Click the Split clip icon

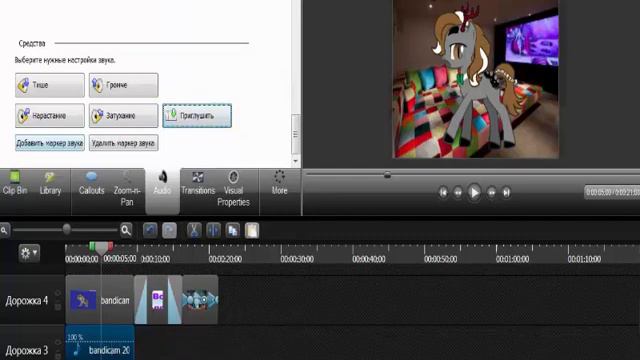point(213,230)
